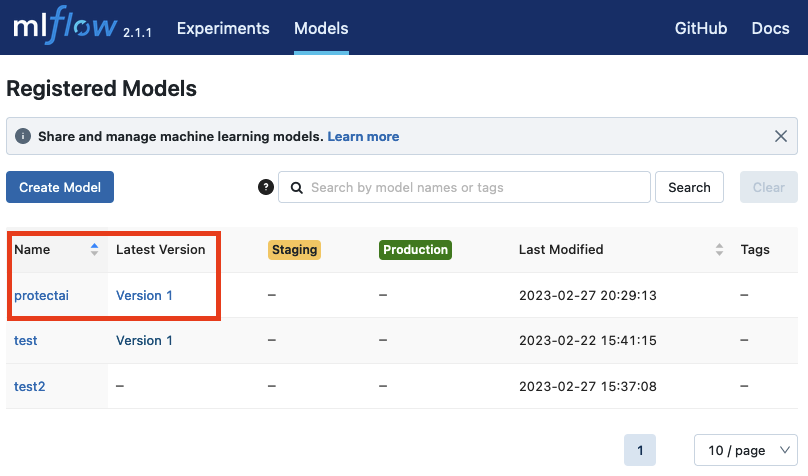Switch to the Models tab
Viewport: 808px width, 476px height.
321,28
